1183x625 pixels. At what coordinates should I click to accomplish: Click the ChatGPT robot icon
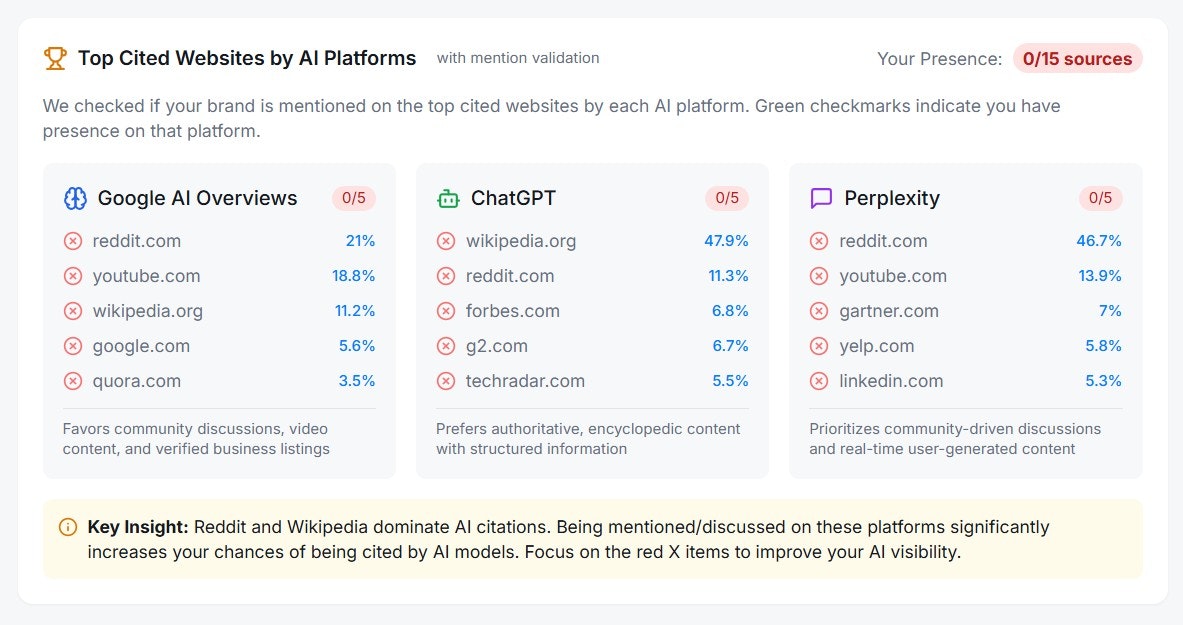[x=448, y=199]
